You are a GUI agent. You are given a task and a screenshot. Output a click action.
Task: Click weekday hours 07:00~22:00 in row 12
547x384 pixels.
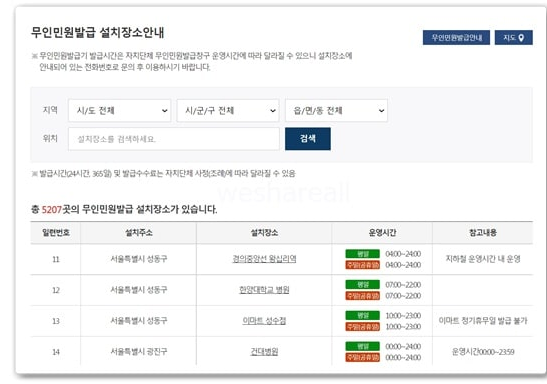[403, 285]
